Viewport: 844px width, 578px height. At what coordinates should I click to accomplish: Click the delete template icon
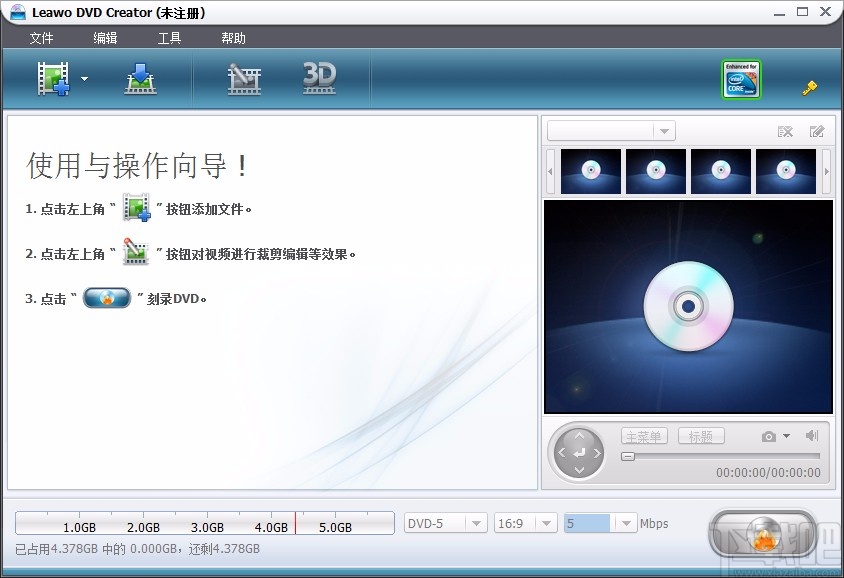tap(785, 131)
